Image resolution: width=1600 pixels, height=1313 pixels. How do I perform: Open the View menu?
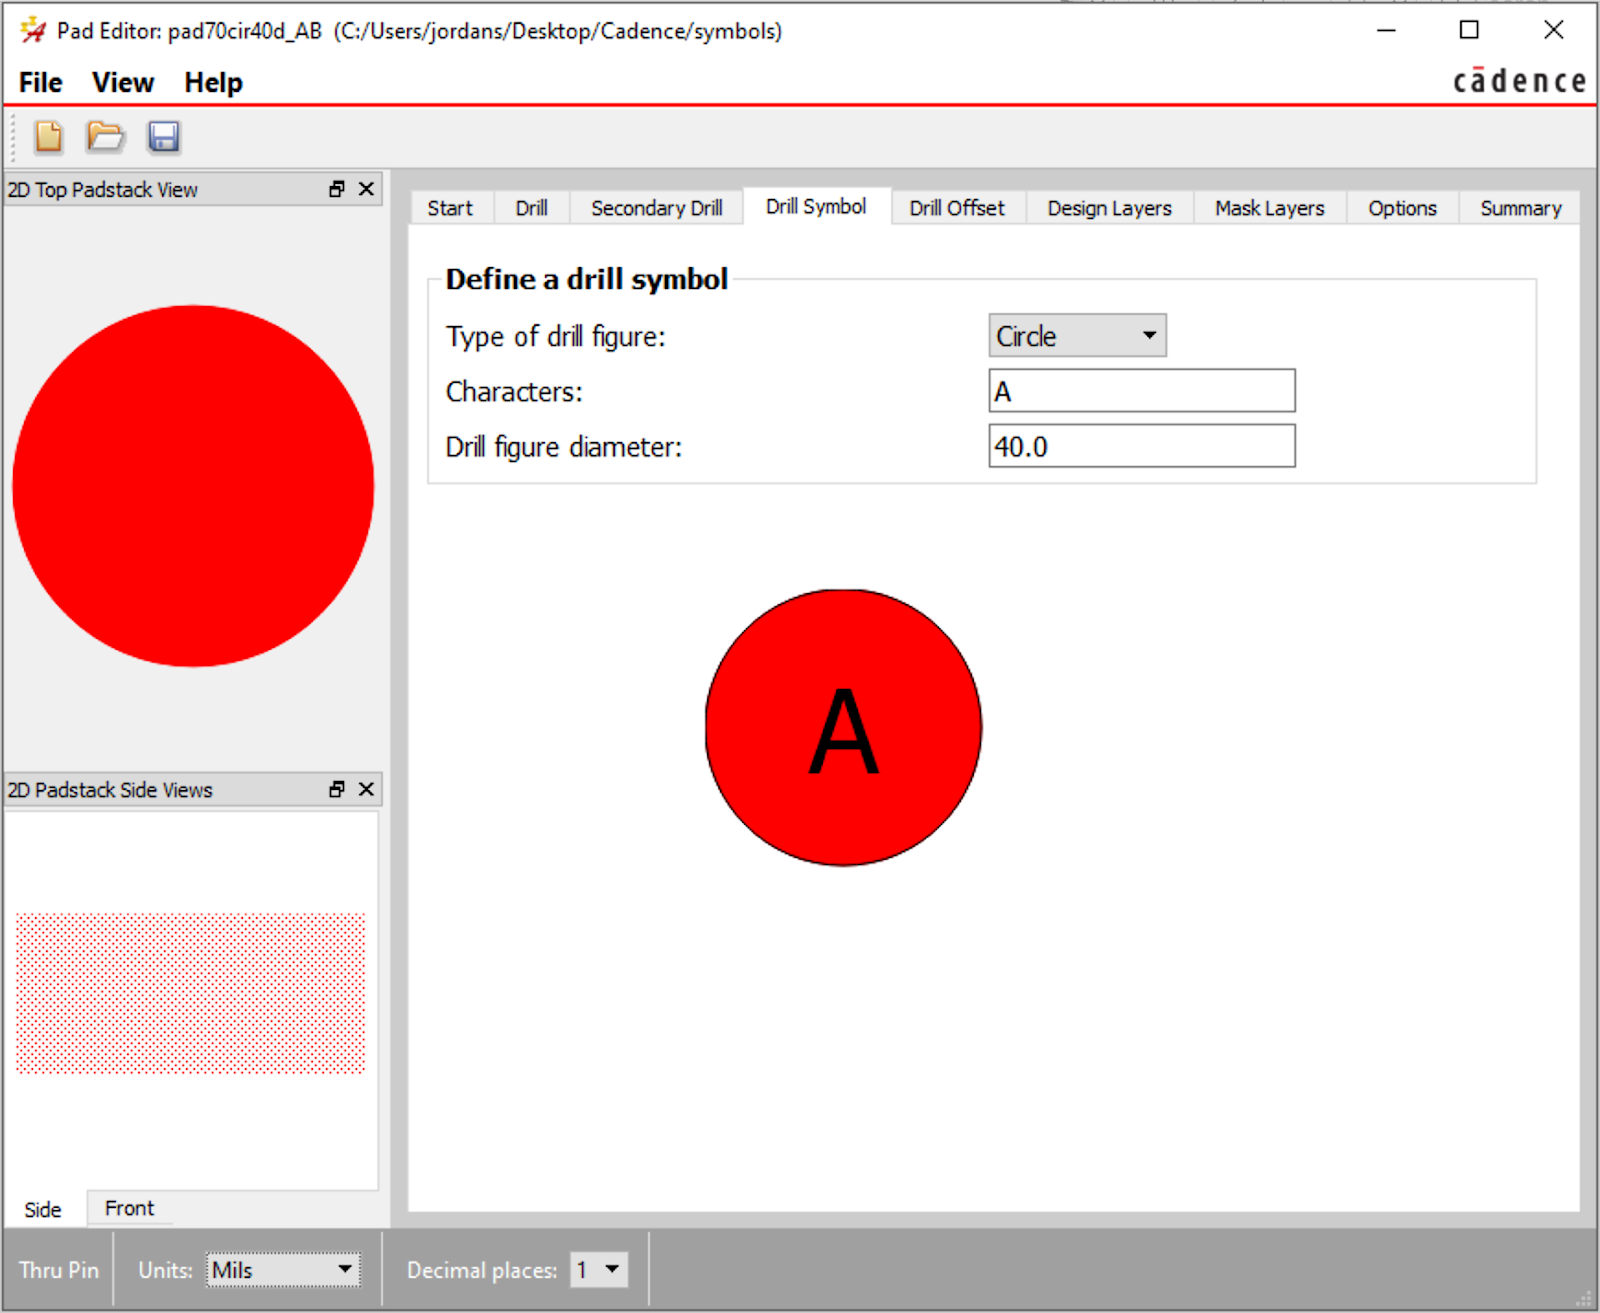pos(123,82)
